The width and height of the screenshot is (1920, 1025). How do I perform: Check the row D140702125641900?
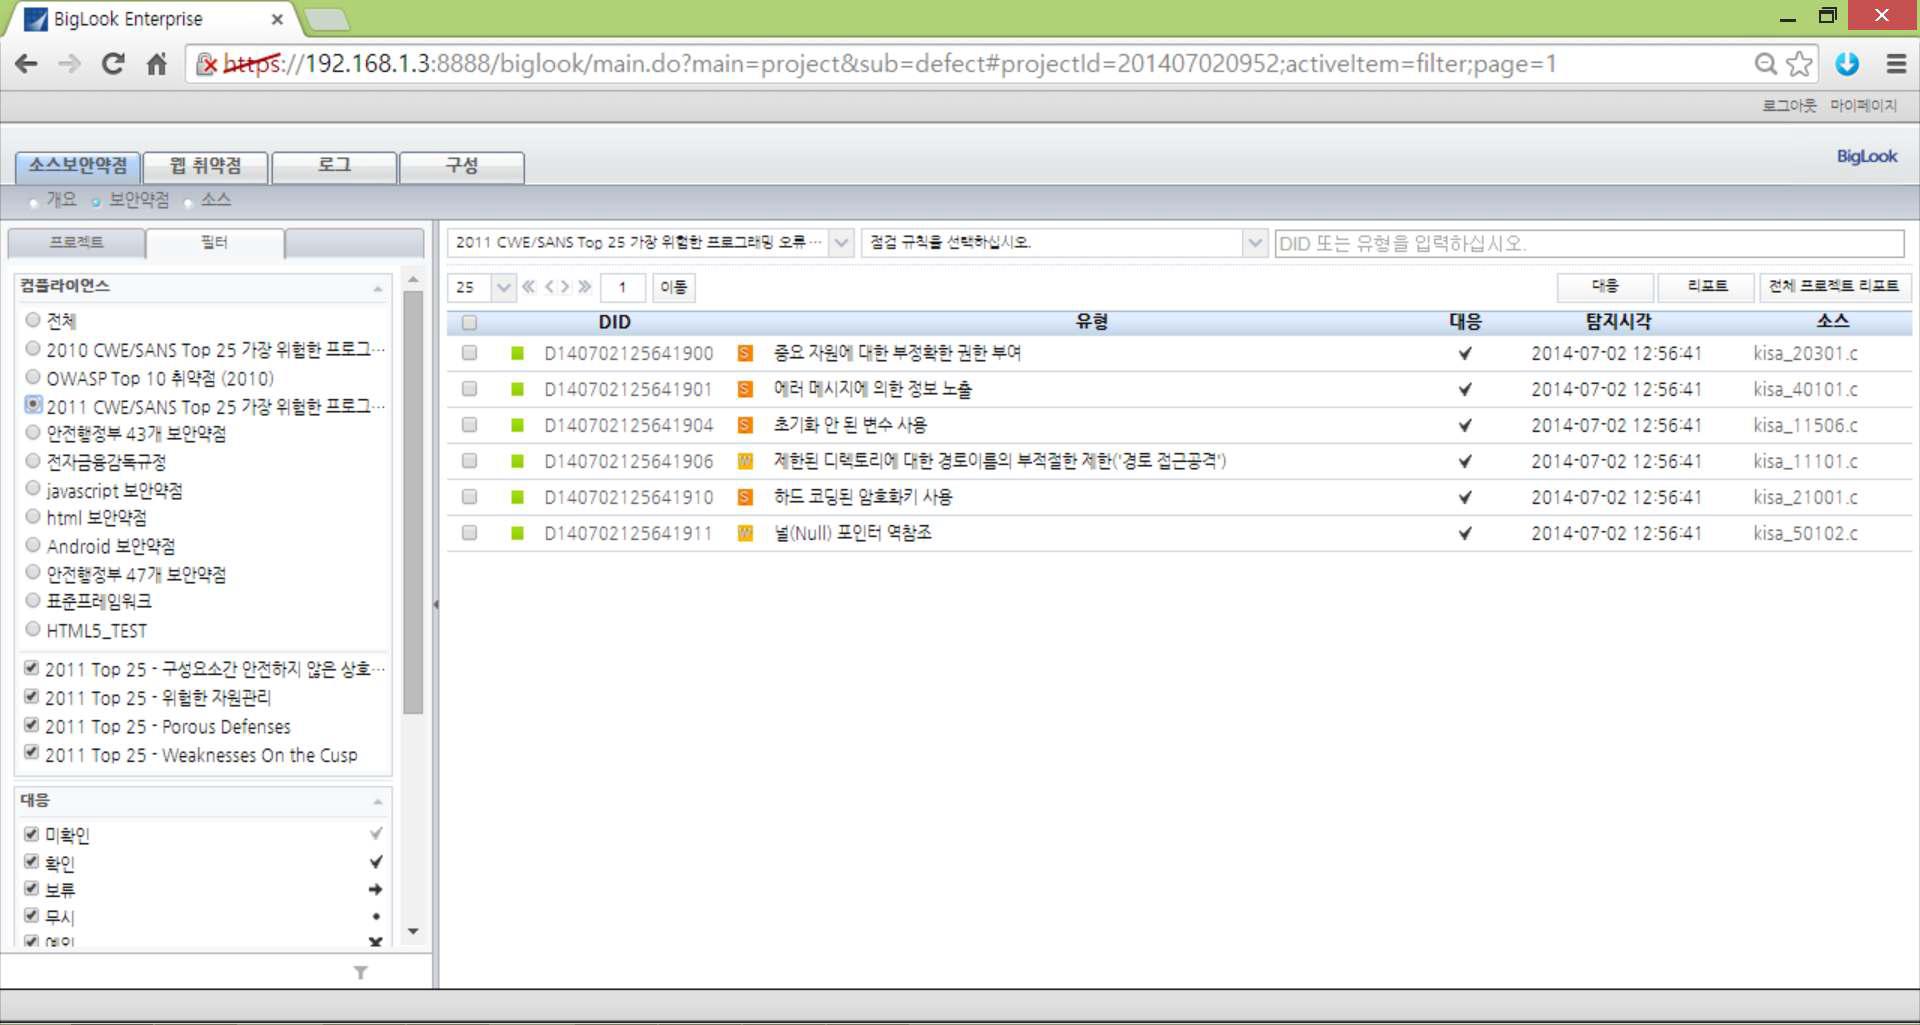pos(469,353)
